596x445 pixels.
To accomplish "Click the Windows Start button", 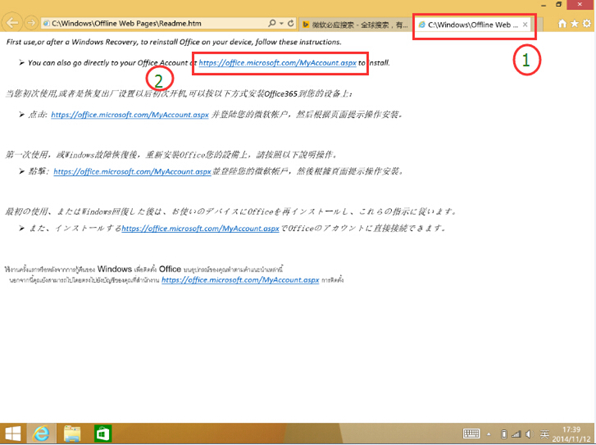I will [13, 434].
